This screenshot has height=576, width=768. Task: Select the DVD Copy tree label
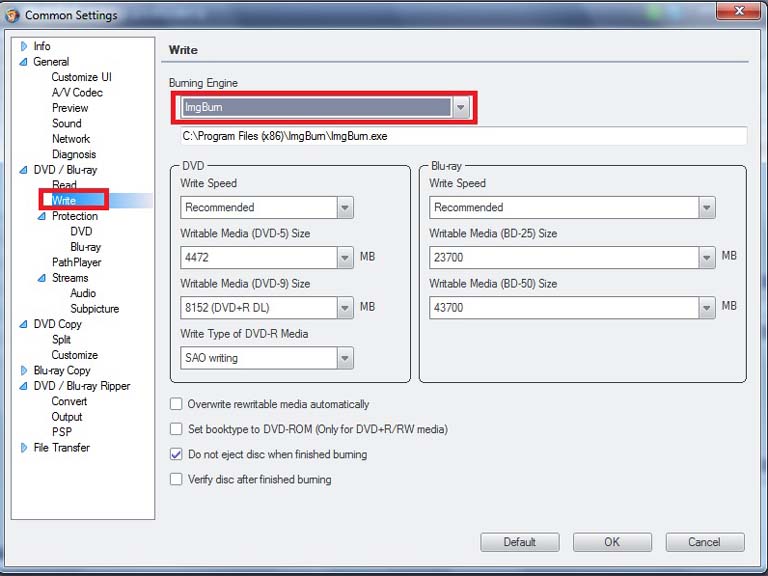click(x=57, y=324)
